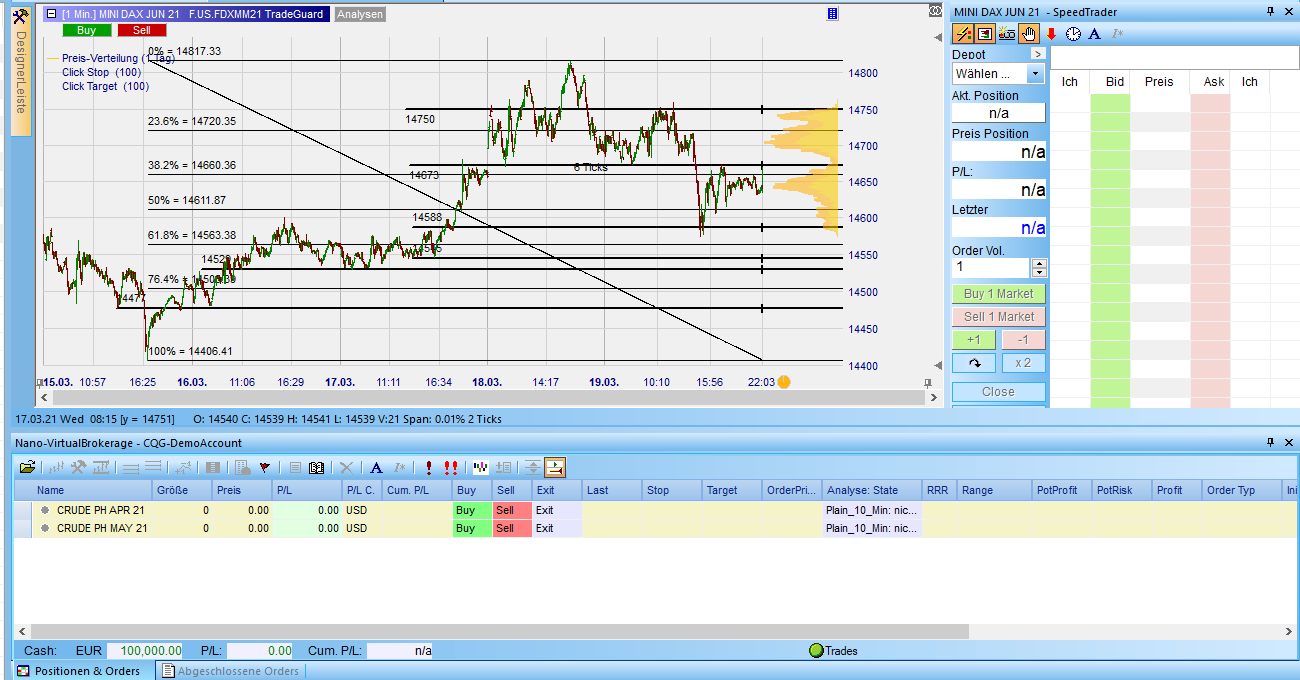Click the reverse position arrow button
The height and width of the screenshot is (680, 1300).
(x=974, y=363)
